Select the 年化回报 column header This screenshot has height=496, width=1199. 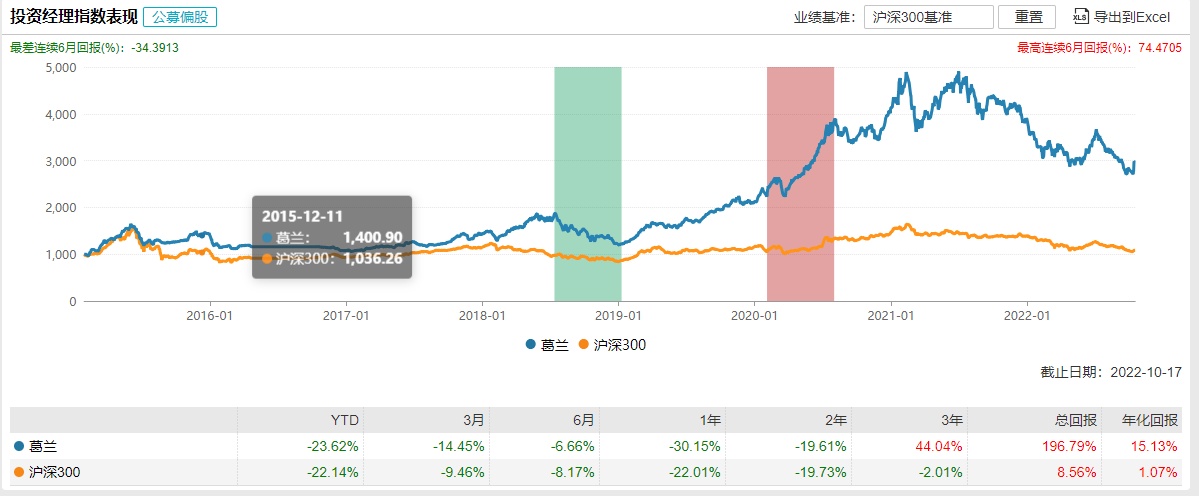coord(1155,420)
